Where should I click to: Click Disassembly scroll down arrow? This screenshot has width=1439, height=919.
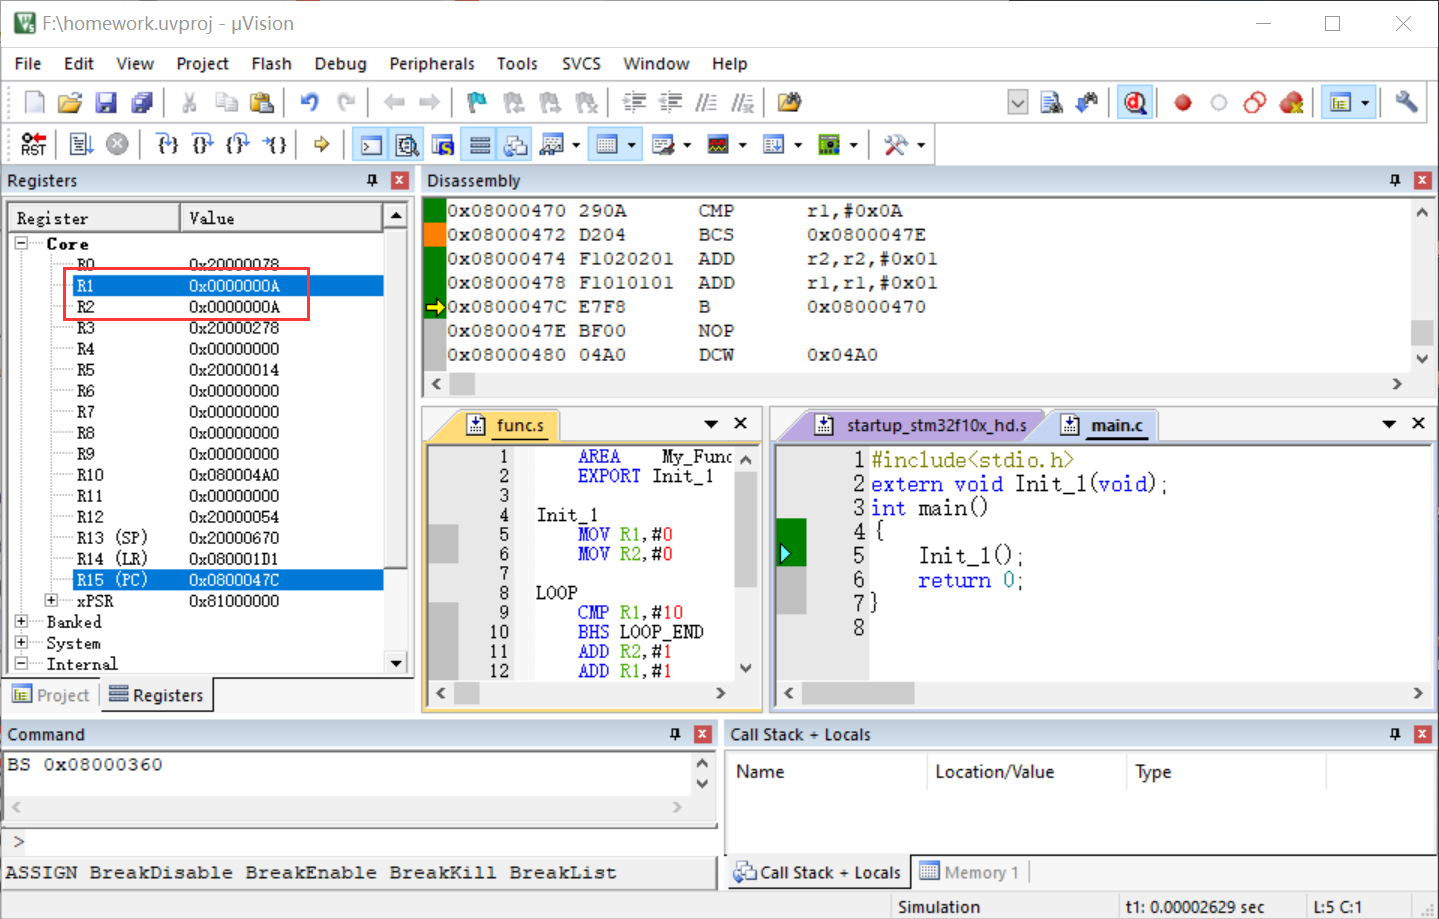pos(1422,358)
